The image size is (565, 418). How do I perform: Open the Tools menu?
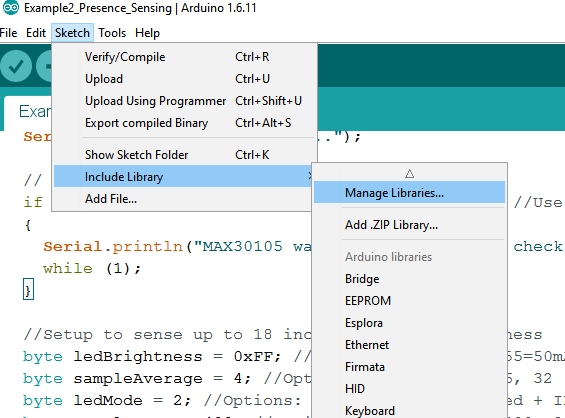112,33
